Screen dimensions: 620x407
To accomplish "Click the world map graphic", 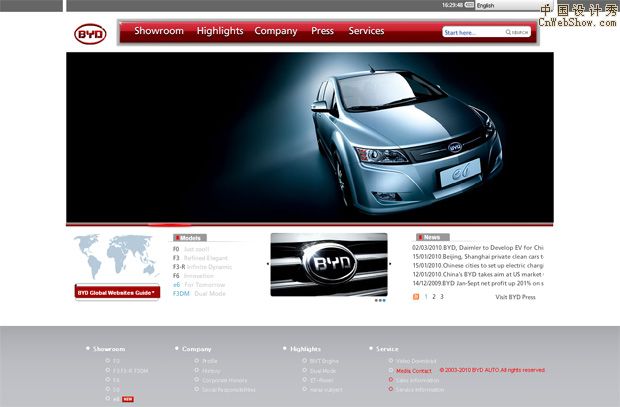I will (116, 256).
